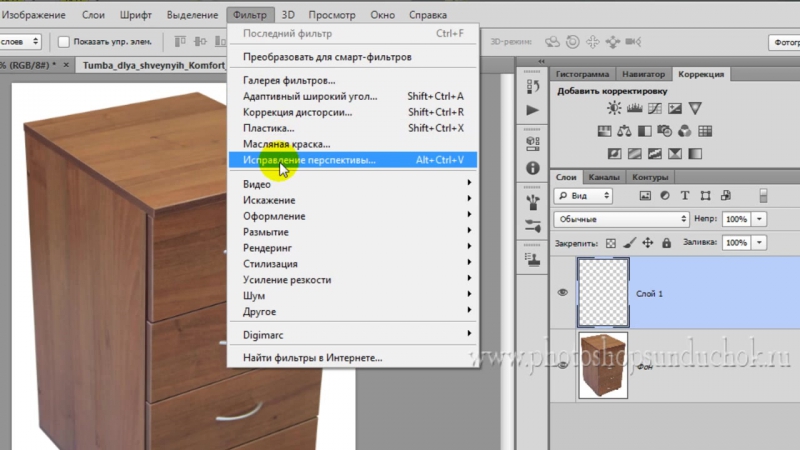Switch to the Навигатор tab
The width and height of the screenshot is (800, 450).
pyautogui.click(x=643, y=74)
